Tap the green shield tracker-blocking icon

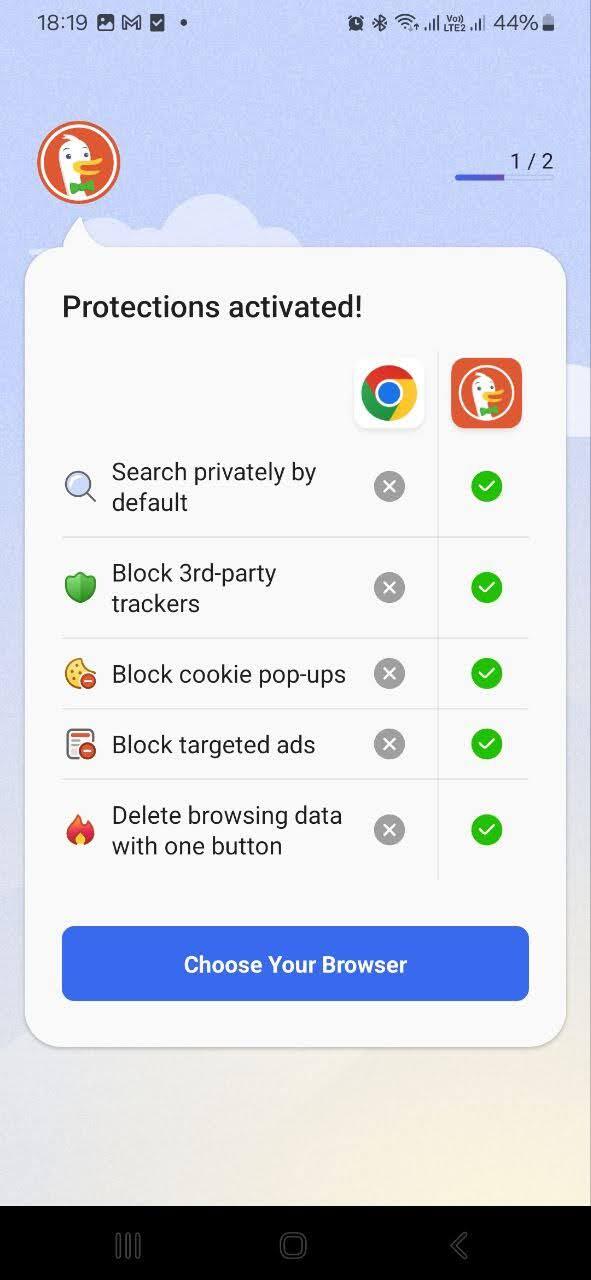point(80,587)
